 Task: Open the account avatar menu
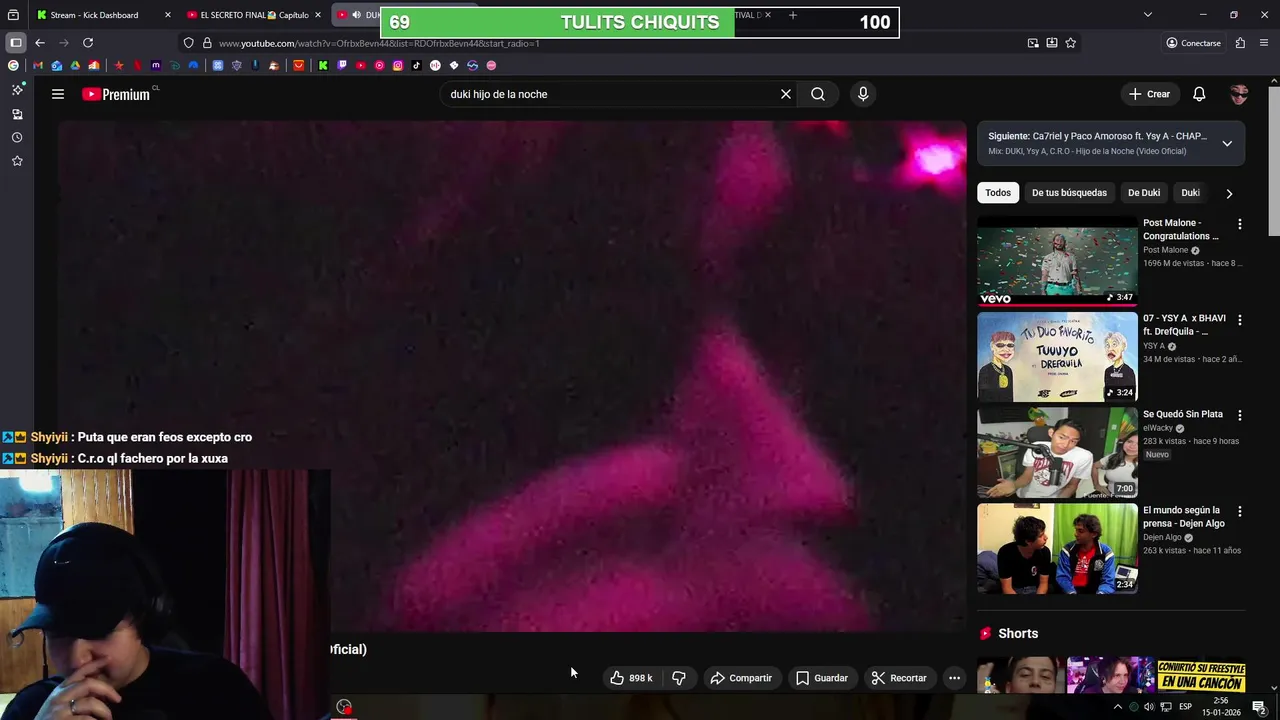tap(1239, 94)
